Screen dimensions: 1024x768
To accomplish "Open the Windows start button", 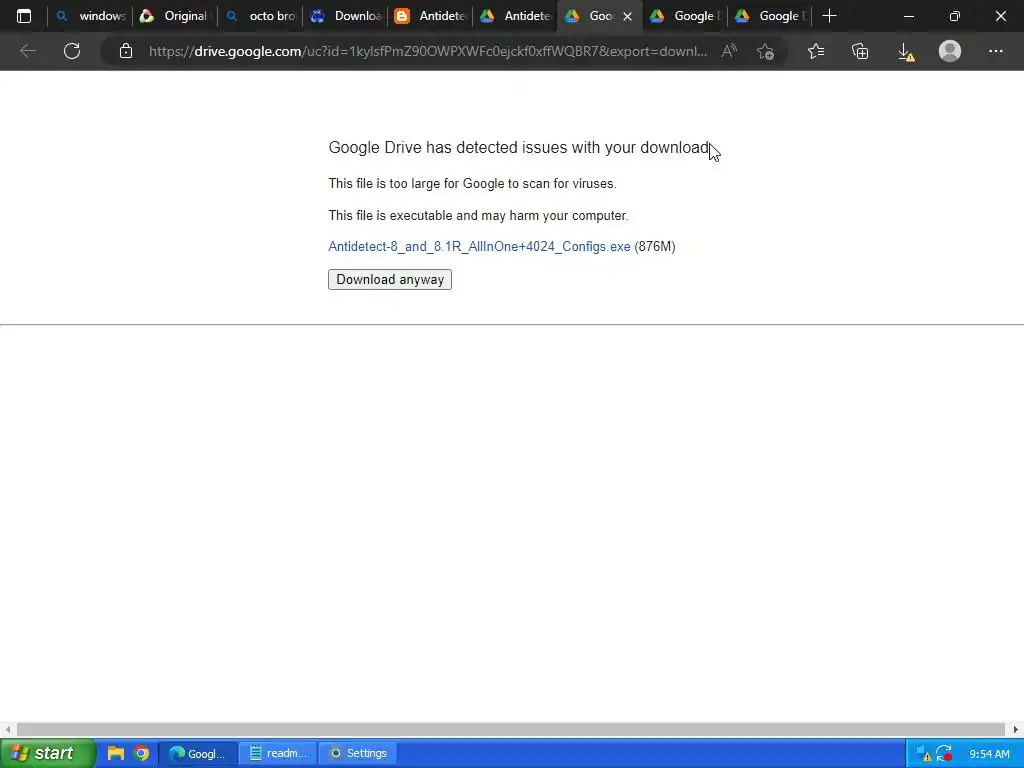I will [x=47, y=753].
